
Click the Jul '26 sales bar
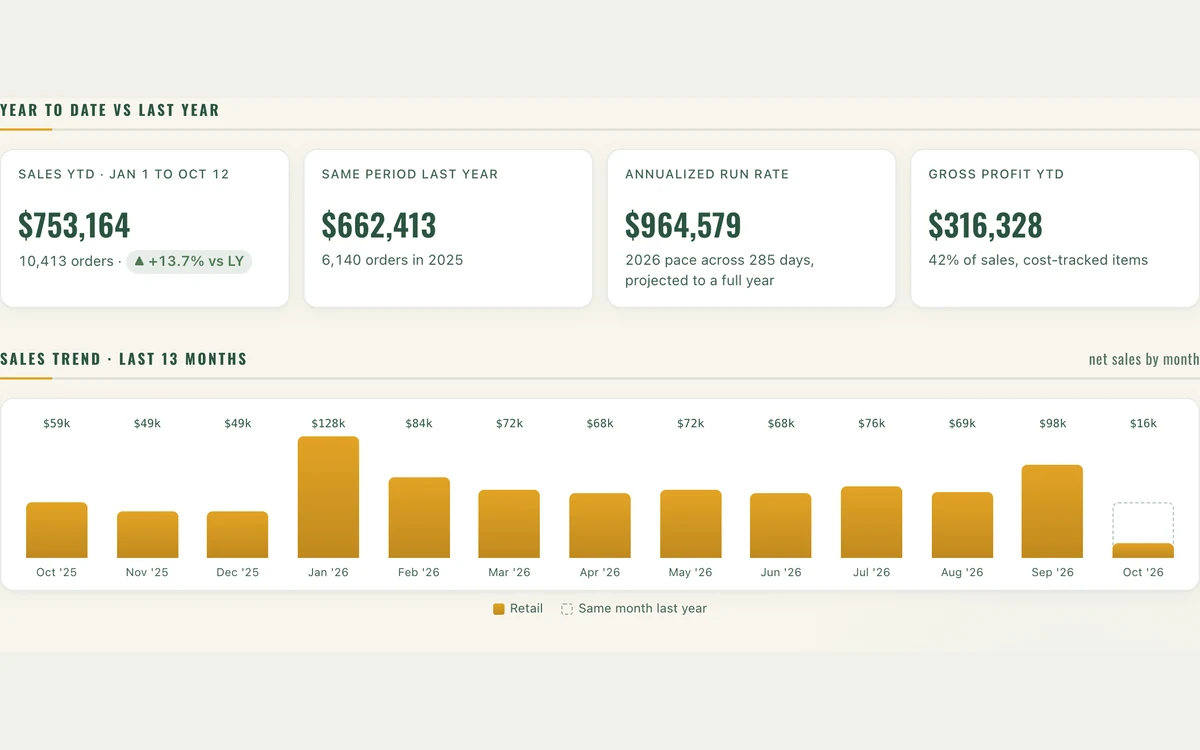pyautogui.click(x=871, y=522)
